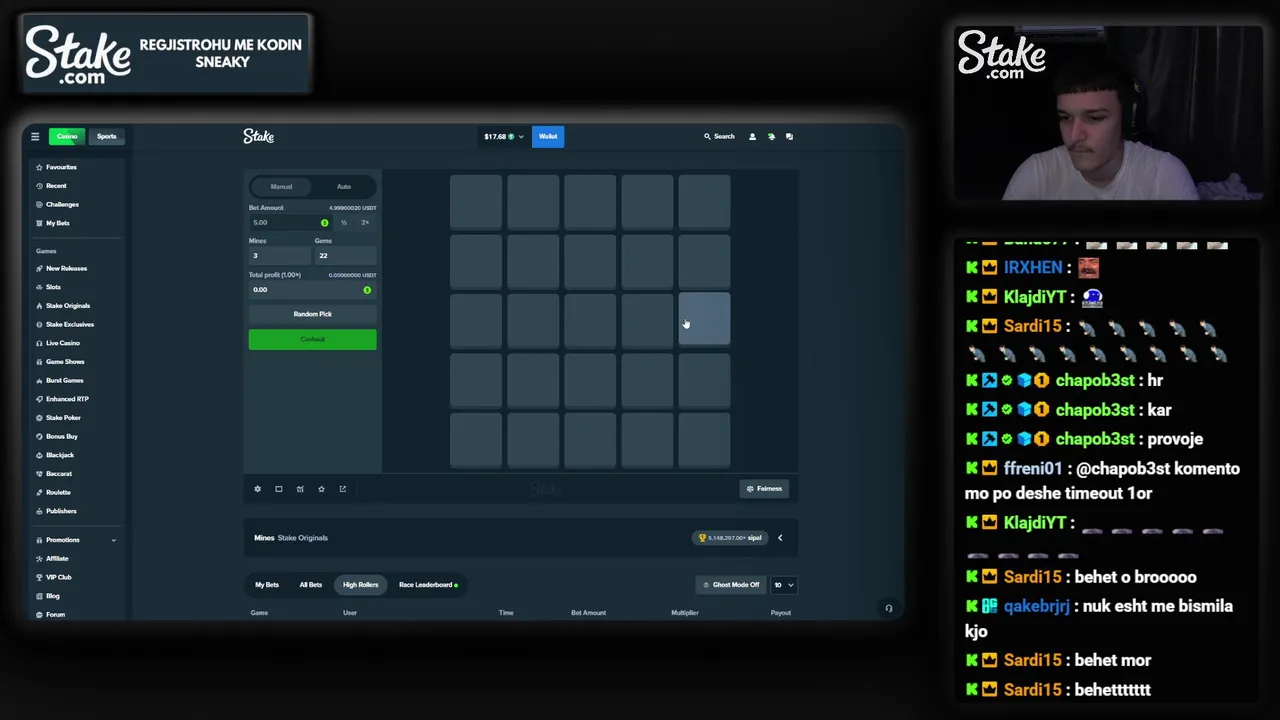The width and height of the screenshot is (1280, 720).
Task: Open live stats chart icon
Action: (300, 489)
